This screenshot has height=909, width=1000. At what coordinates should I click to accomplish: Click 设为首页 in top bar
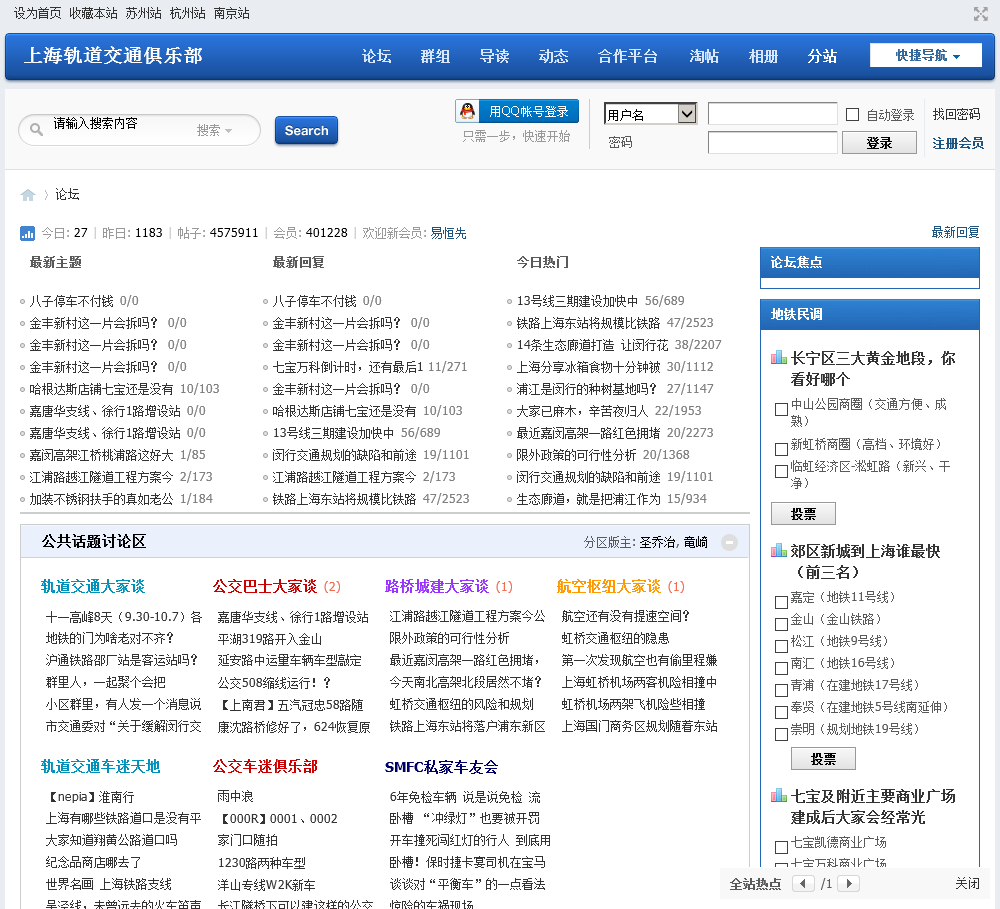coord(38,13)
